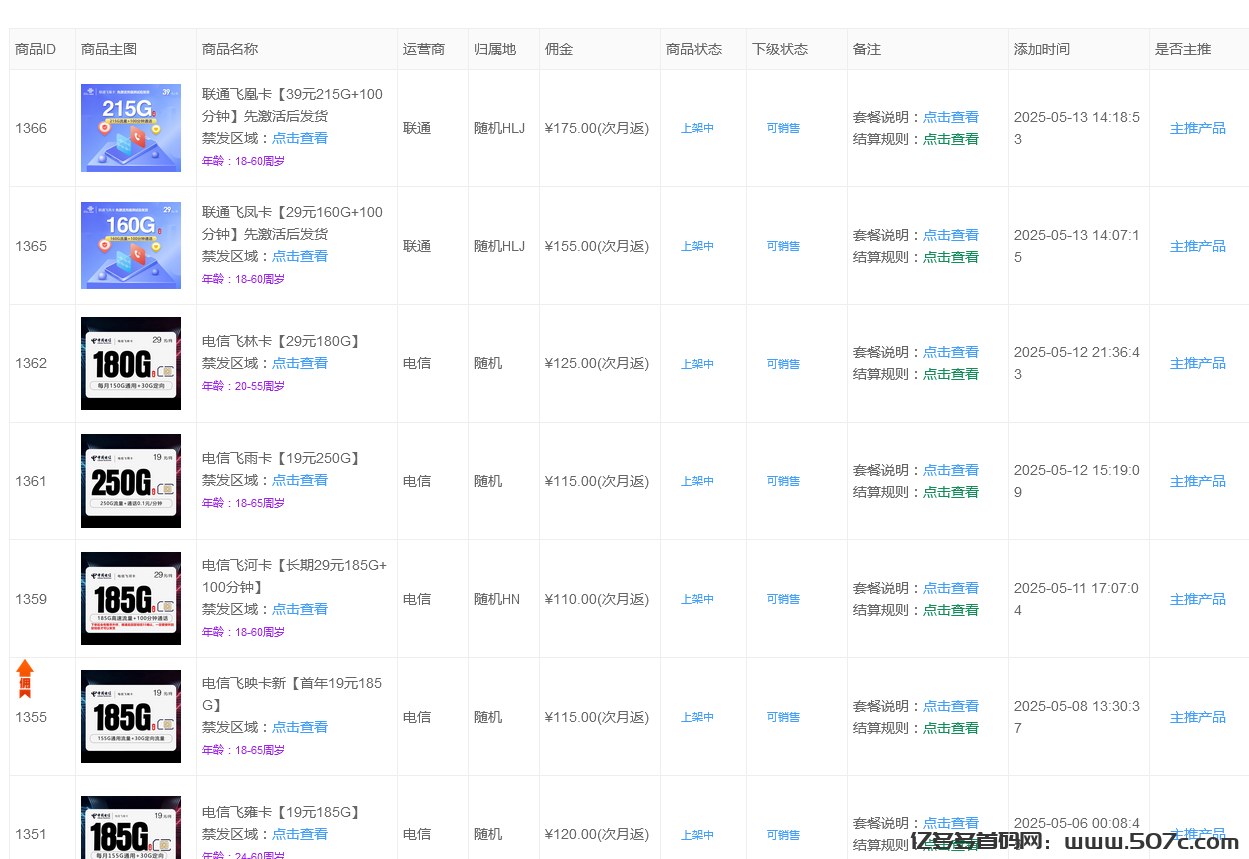Open 套餐说明 点击查看 in row 1361
Viewport: 1249px width, 859px height.
point(951,470)
